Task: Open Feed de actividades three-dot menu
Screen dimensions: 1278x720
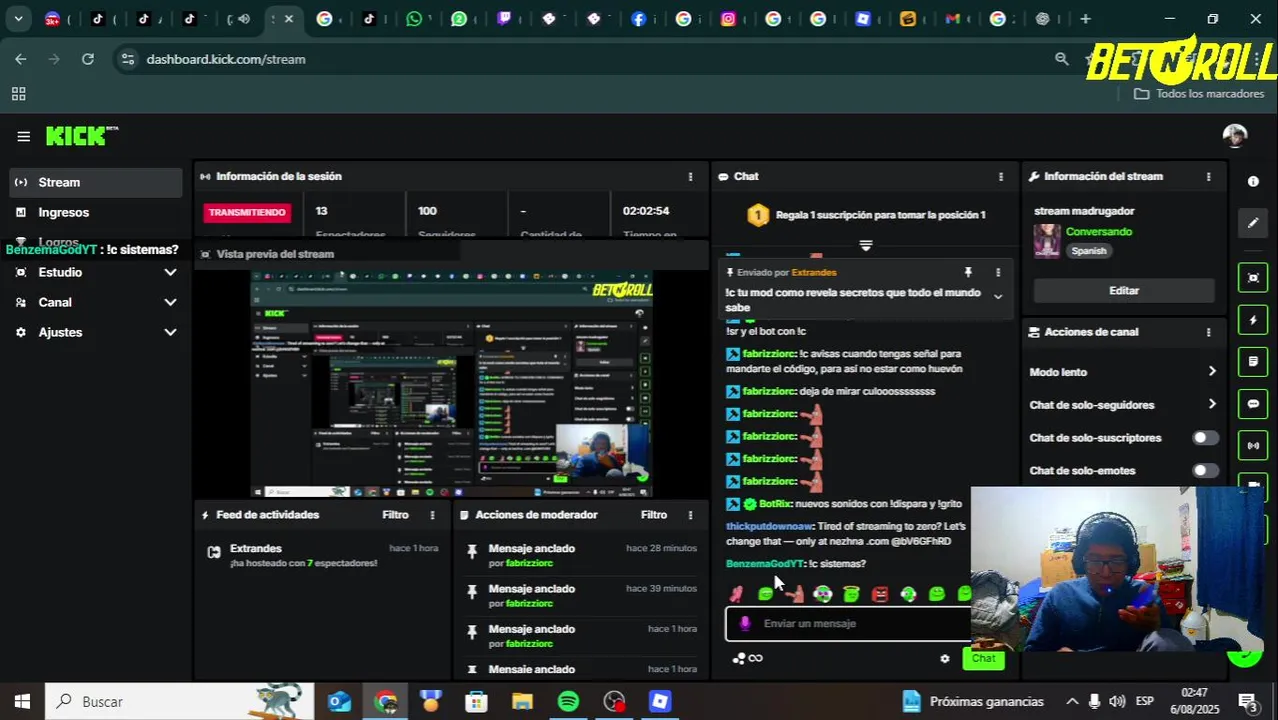Action: coord(432,515)
